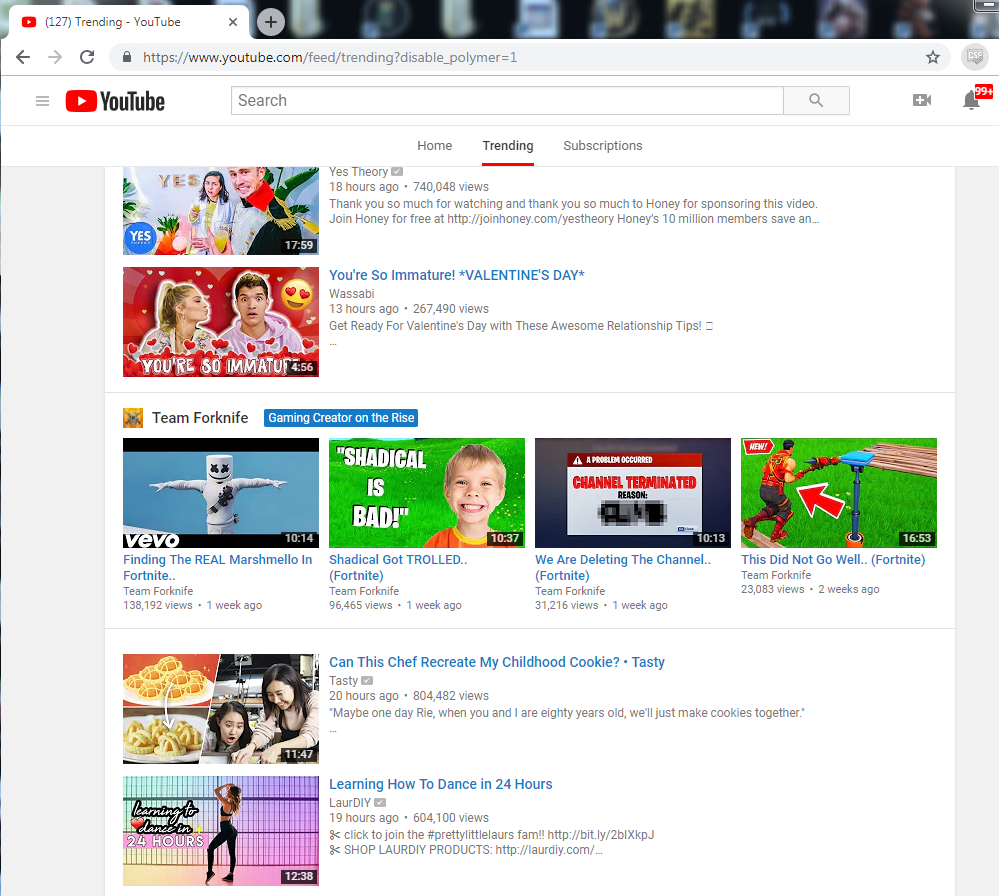This screenshot has height=896, width=999.
Task: Open the hamburger navigation menu
Action: [x=42, y=101]
